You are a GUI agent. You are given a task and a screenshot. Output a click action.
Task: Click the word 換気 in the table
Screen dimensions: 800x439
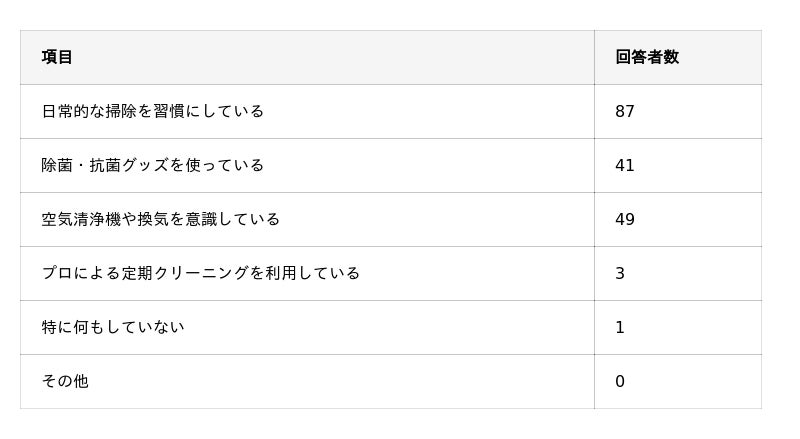coord(153,219)
